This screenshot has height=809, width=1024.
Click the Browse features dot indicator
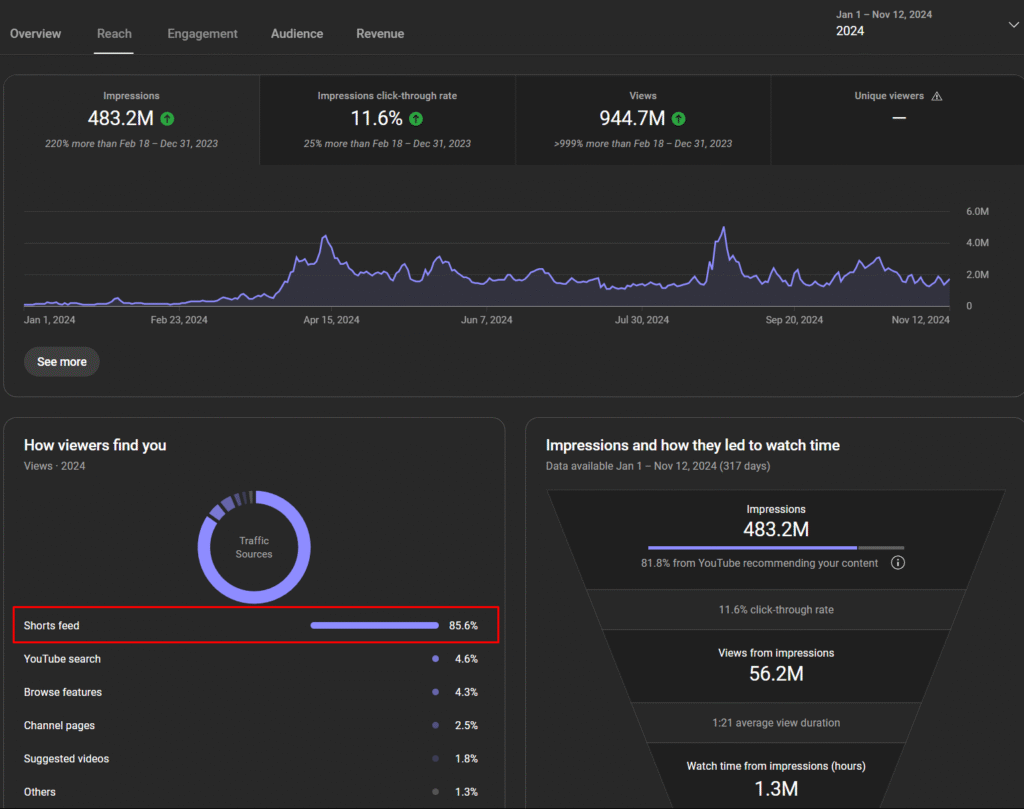click(435, 692)
